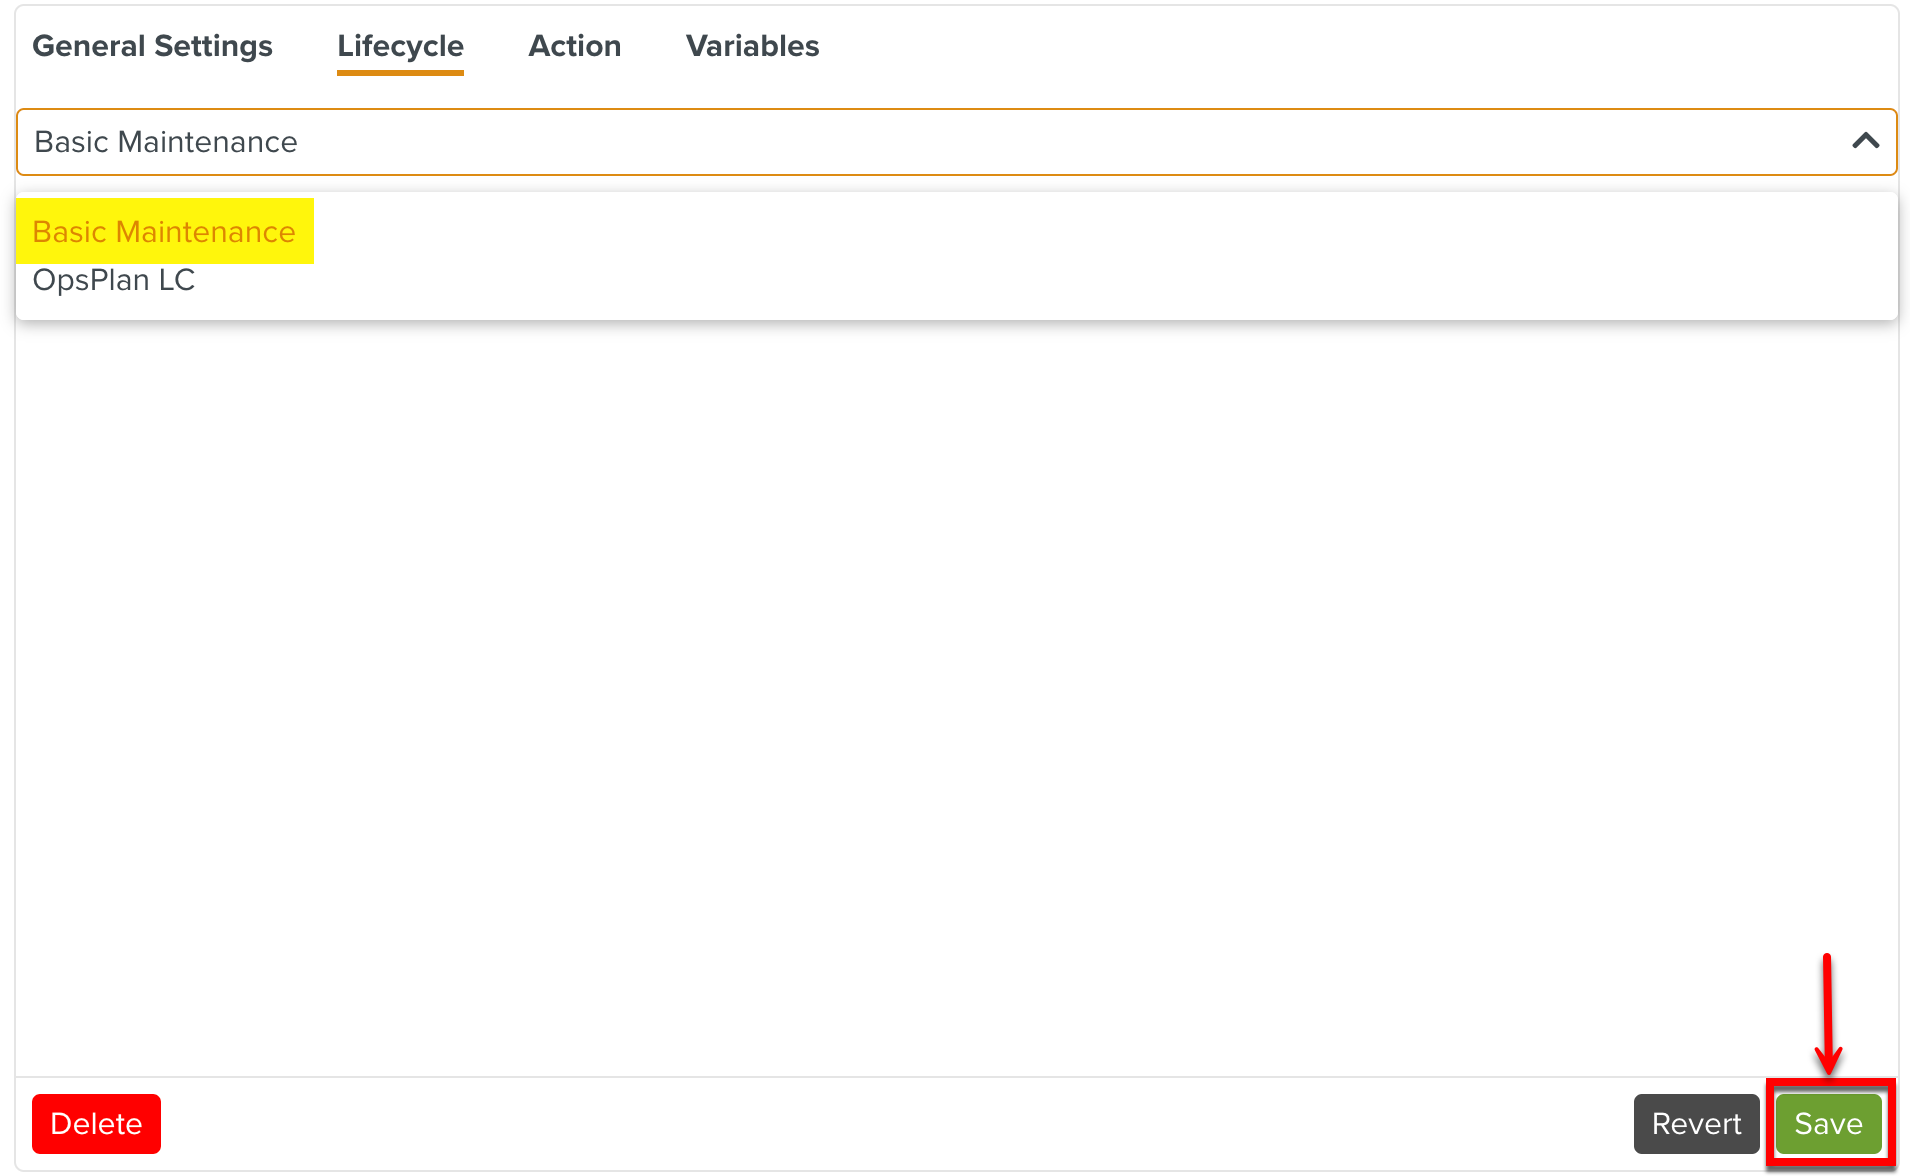Click the Basic Maintenance text in the input box
This screenshot has width=1910, height=1176.
(x=166, y=142)
